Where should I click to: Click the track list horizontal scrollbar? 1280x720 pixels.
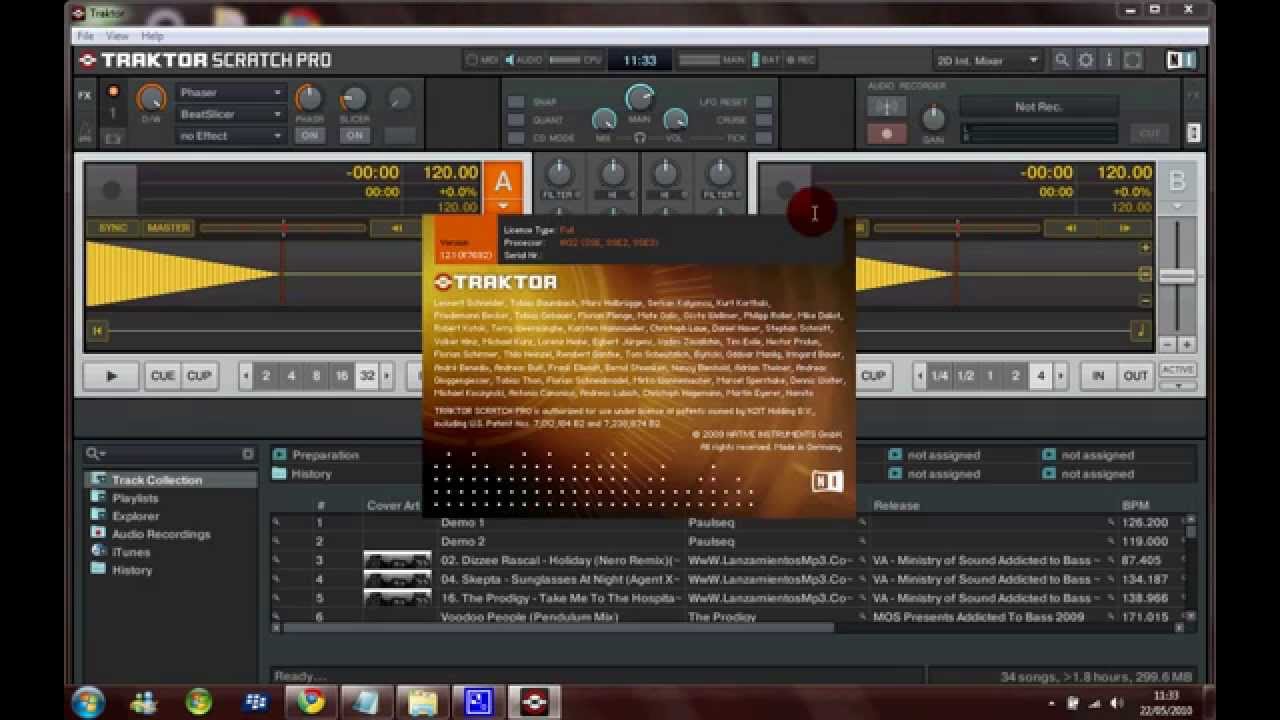point(557,628)
